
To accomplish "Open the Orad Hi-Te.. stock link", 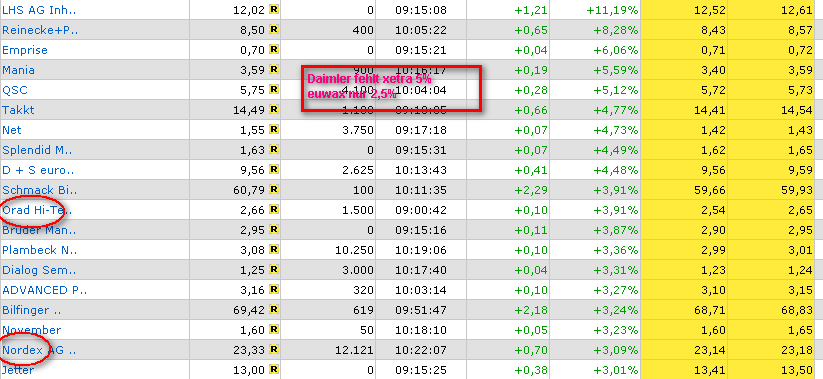I will pos(37,210).
